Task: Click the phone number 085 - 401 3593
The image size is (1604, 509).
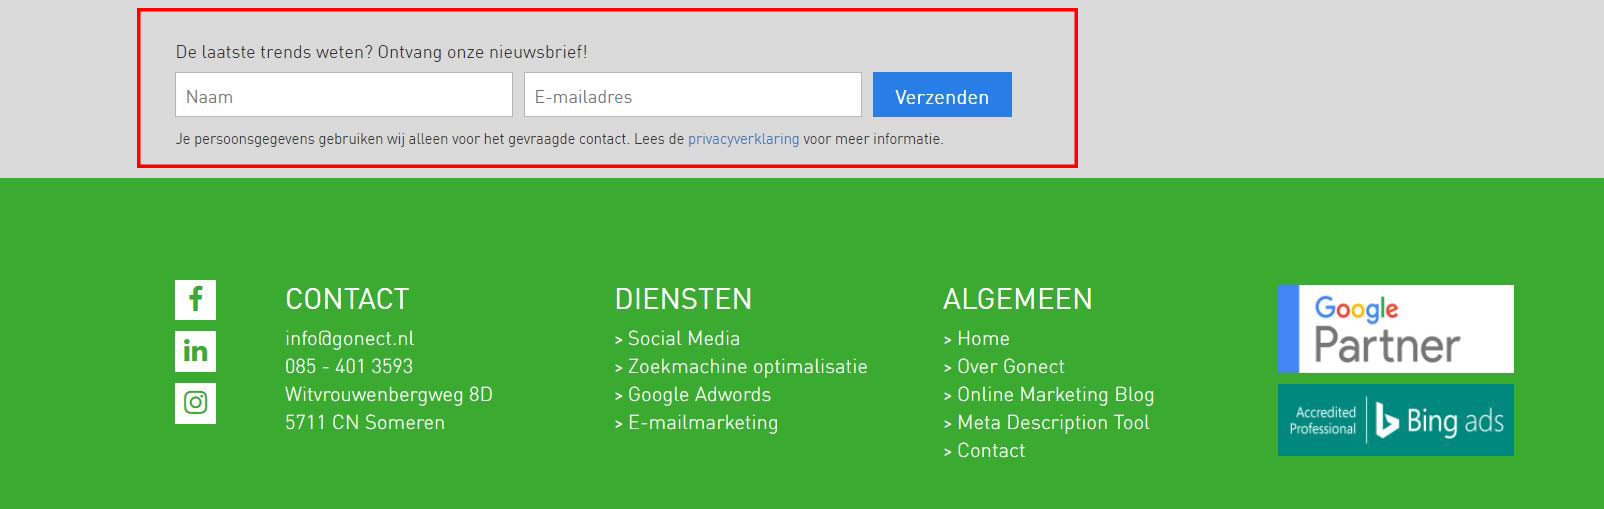Action: pyautogui.click(x=349, y=367)
